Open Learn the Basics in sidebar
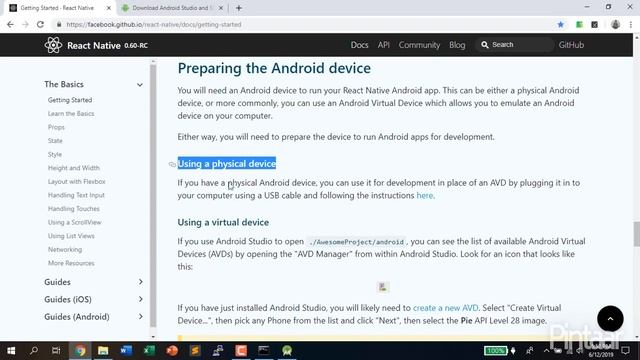This screenshot has width=640, height=360. point(71,113)
